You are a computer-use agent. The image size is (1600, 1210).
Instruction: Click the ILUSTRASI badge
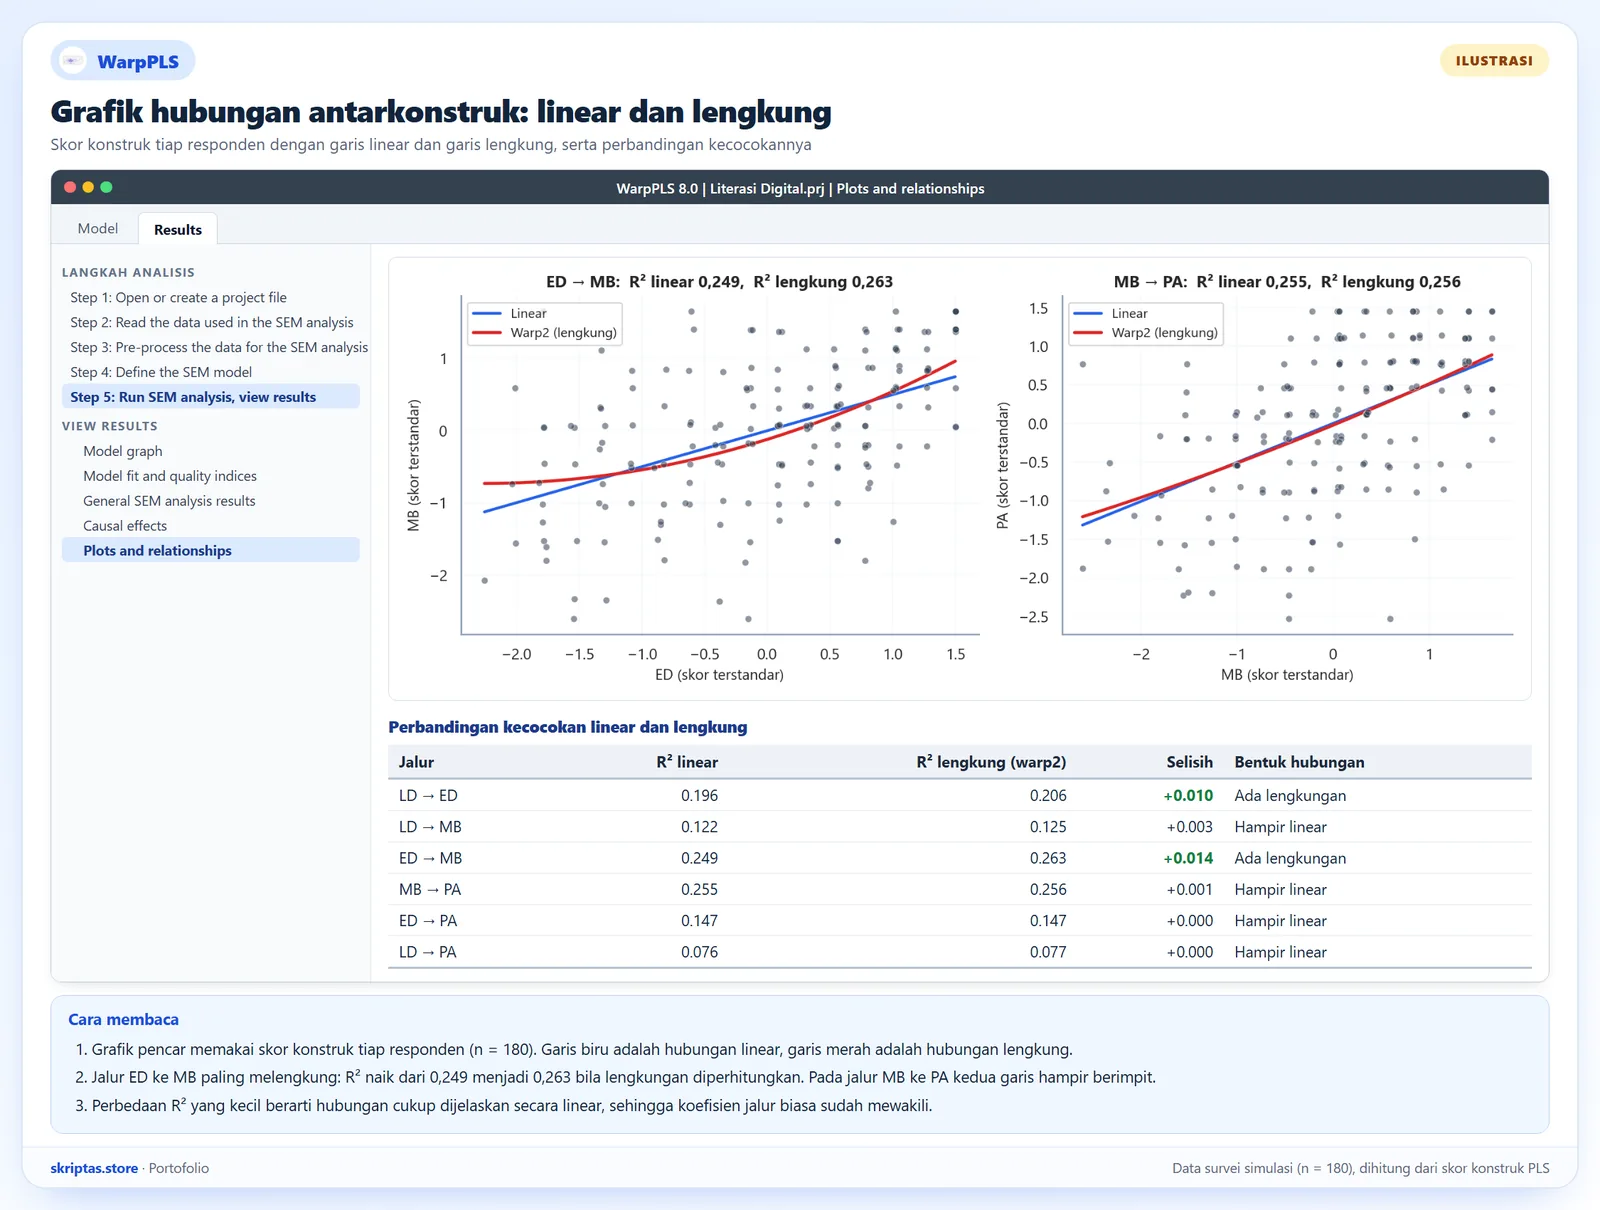click(x=1494, y=61)
